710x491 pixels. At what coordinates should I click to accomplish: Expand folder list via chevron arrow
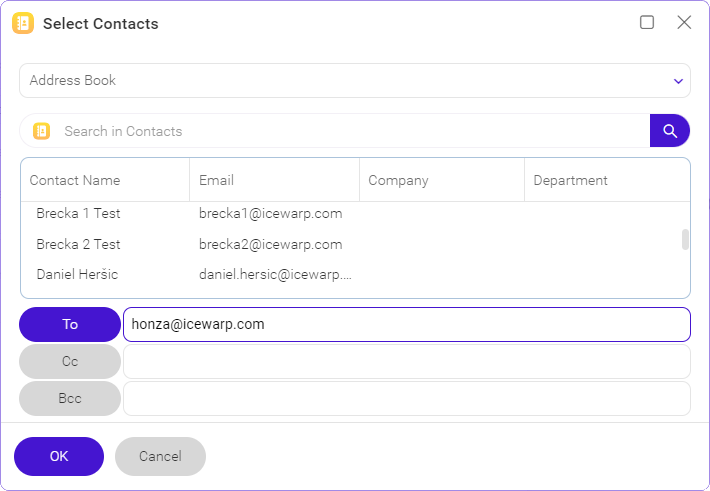click(678, 81)
